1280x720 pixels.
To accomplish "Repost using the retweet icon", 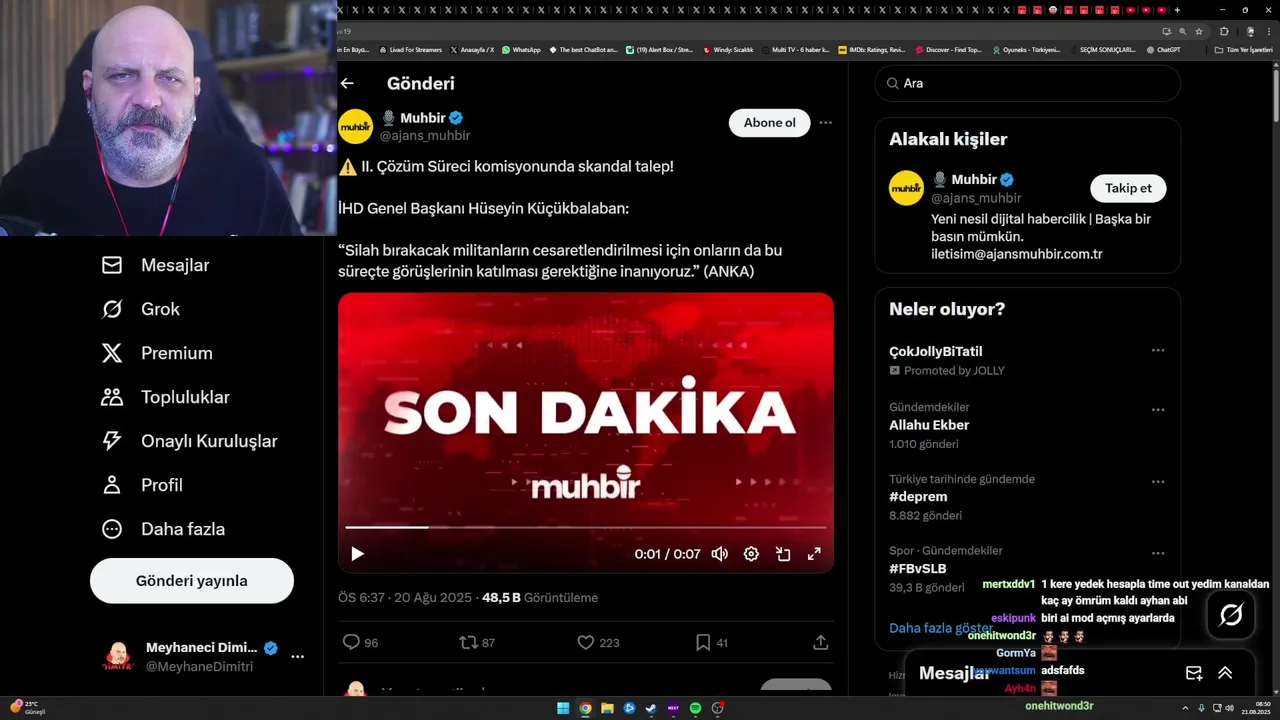I will [468, 642].
